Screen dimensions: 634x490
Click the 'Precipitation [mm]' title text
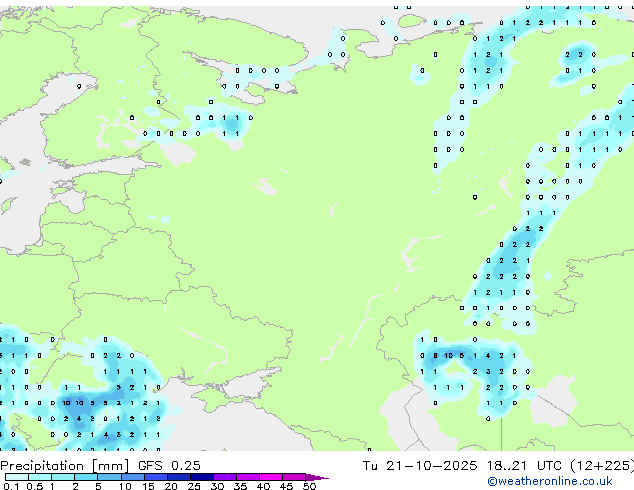tap(65, 466)
